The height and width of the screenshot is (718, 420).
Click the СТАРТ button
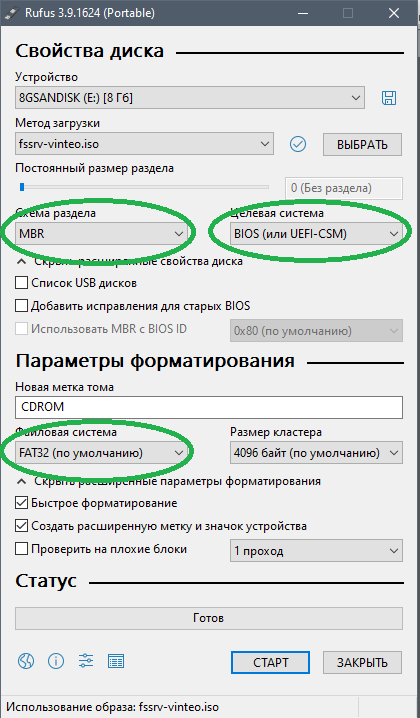pos(270,662)
